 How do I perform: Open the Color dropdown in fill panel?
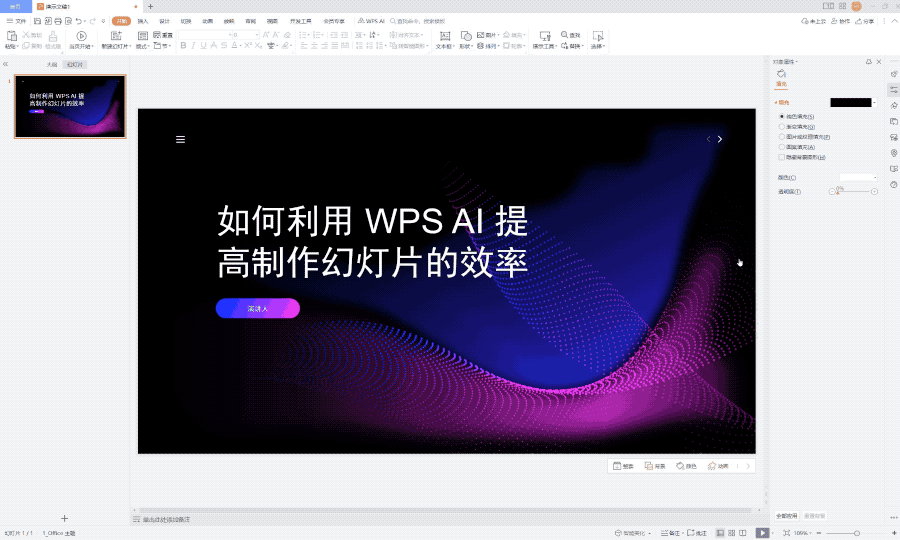click(x=859, y=177)
